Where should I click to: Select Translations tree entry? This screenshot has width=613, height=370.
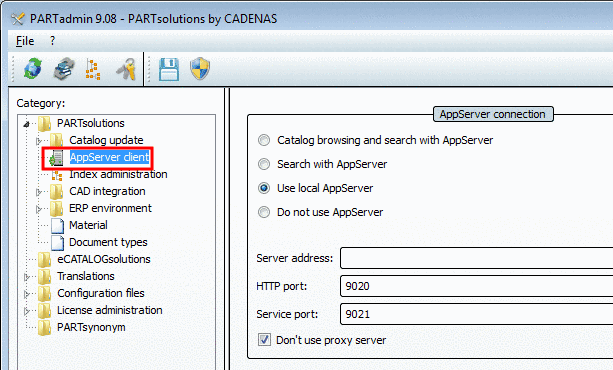point(86,276)
